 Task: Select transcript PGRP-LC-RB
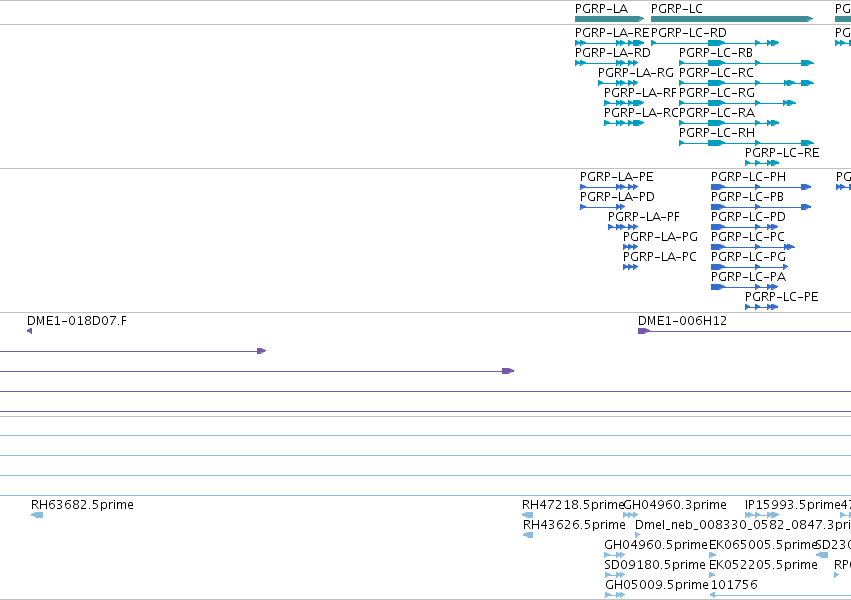[746, 63]
